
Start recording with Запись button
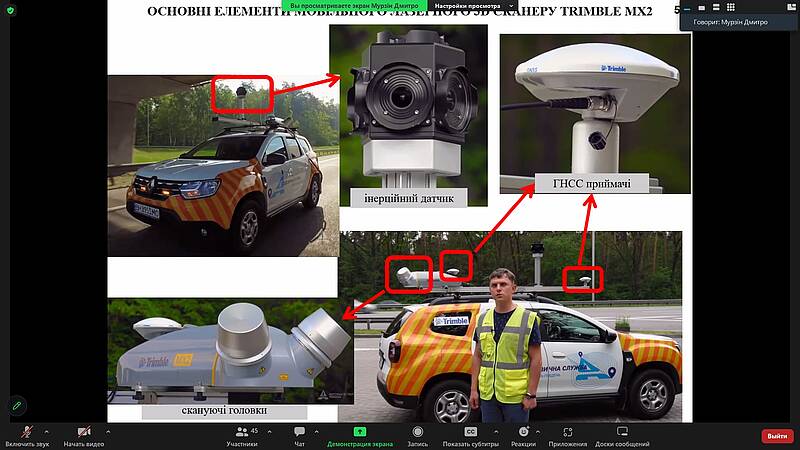click(417, 436)
